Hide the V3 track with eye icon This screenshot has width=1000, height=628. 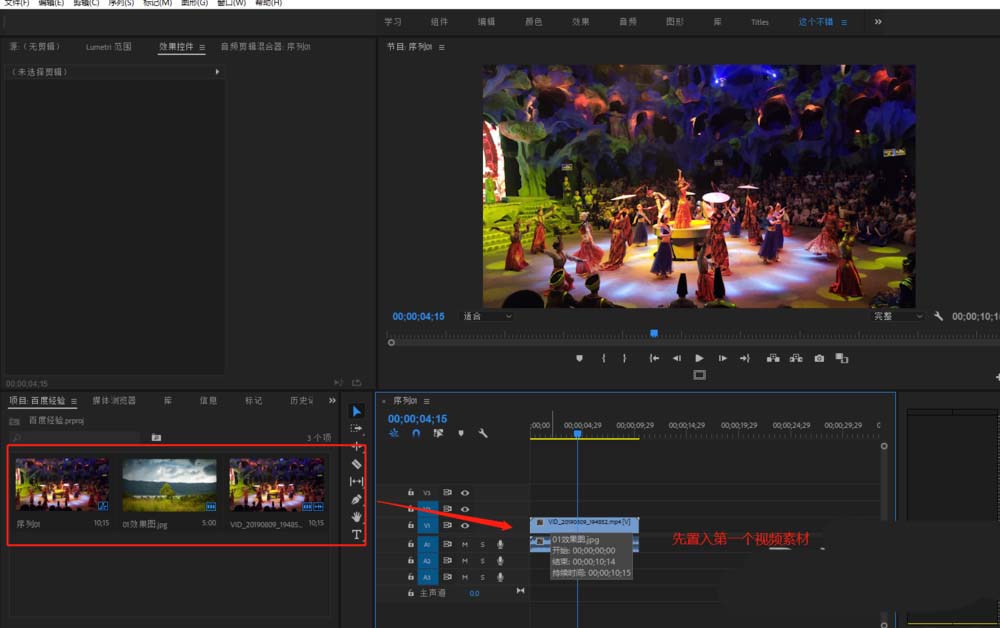465,492
